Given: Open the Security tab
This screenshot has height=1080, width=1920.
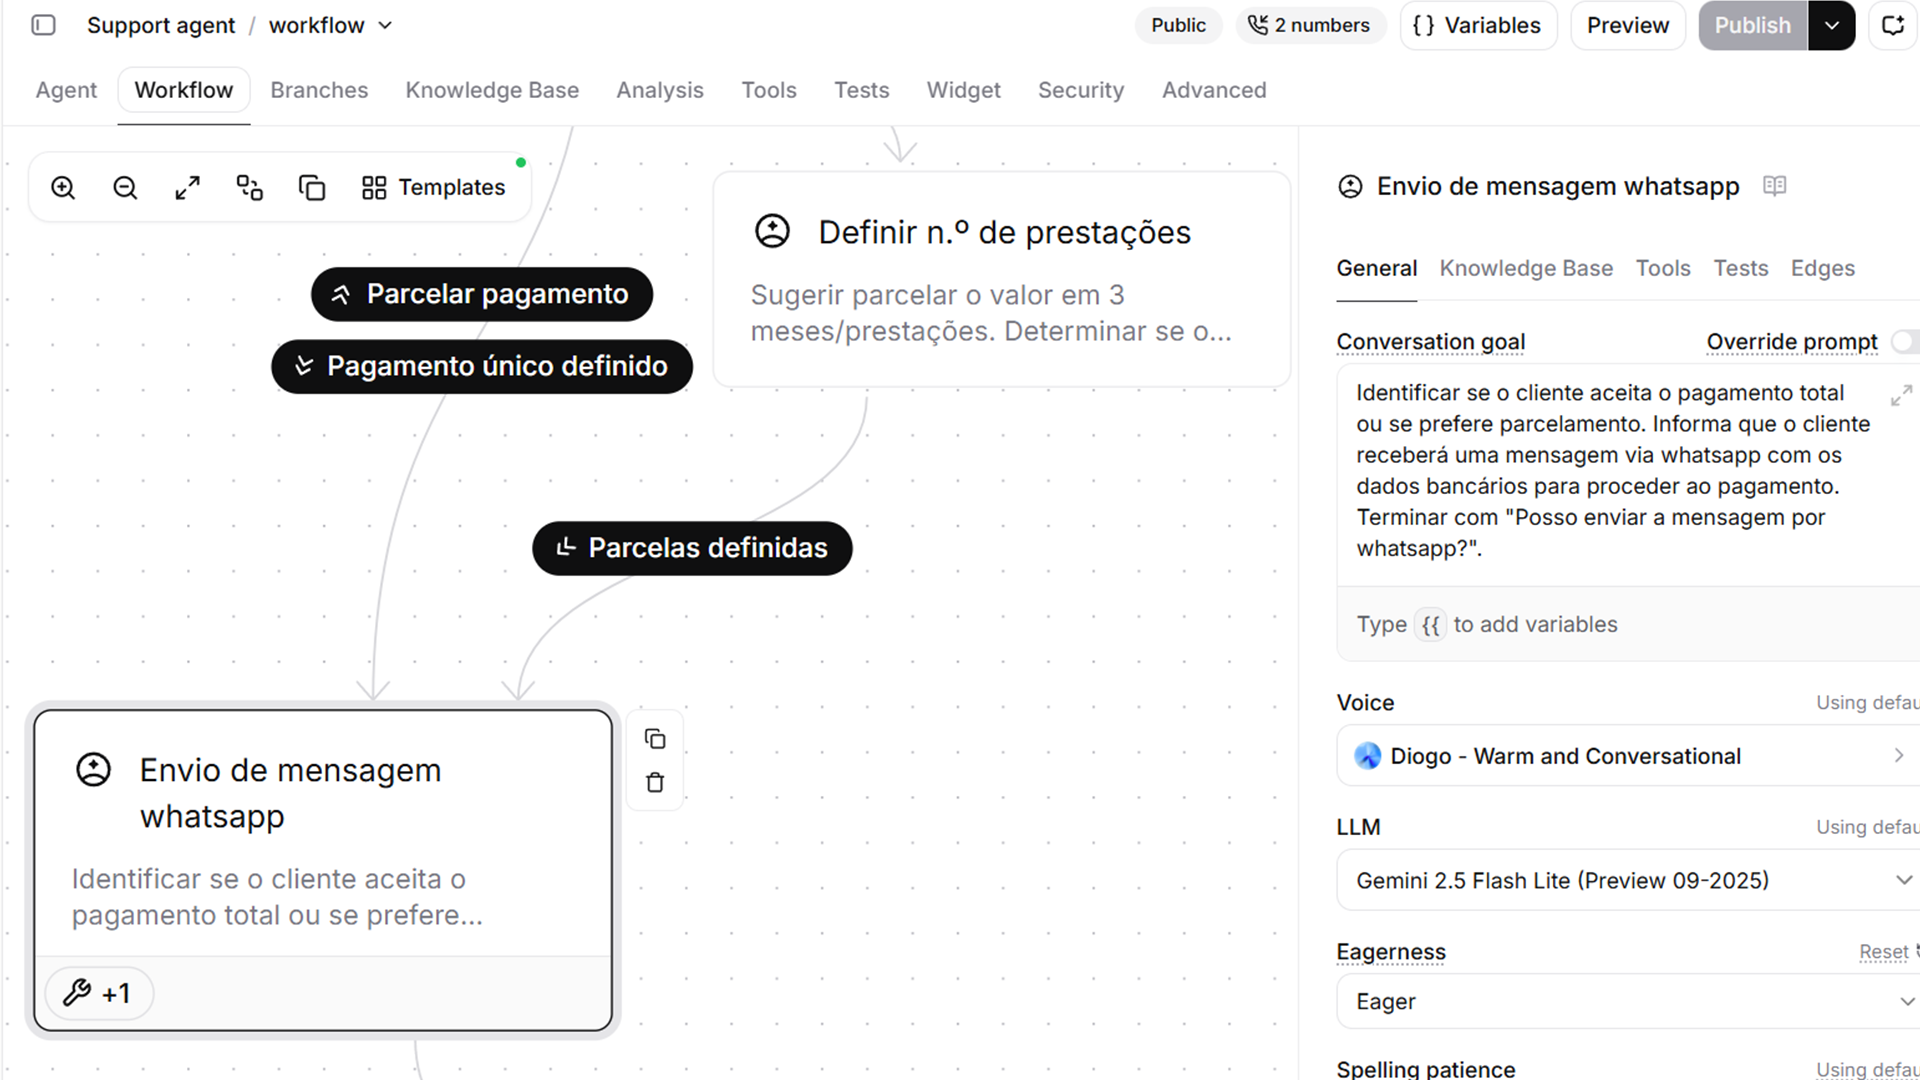Looking at the screenshot, I should [x=1081, y=90].
